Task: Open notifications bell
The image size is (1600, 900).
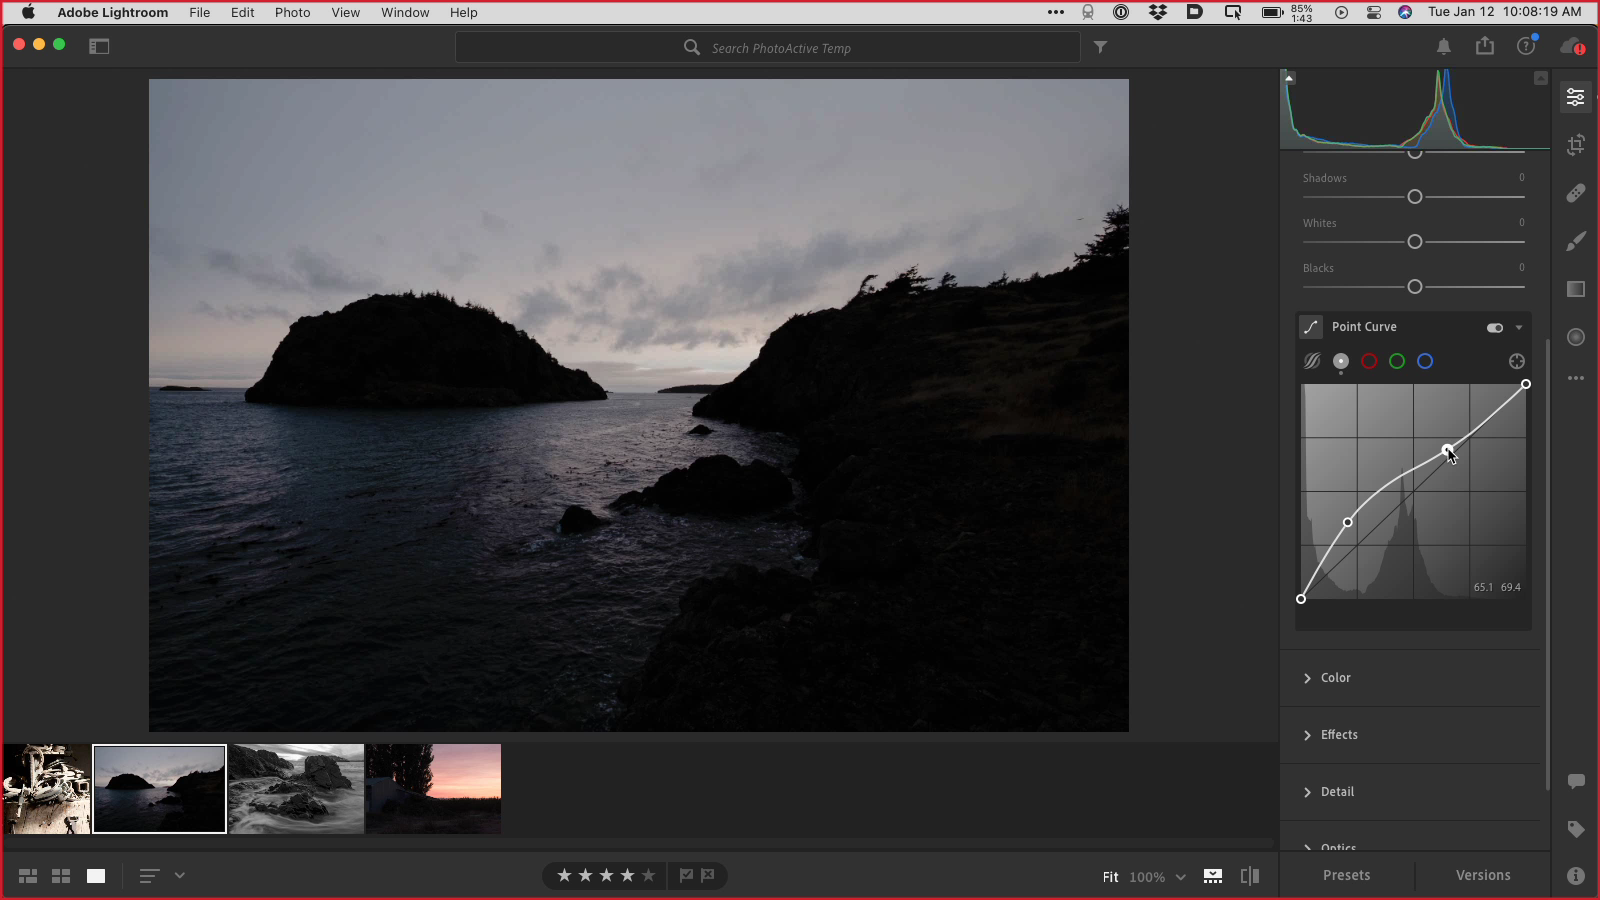Action: point(1444,47)
